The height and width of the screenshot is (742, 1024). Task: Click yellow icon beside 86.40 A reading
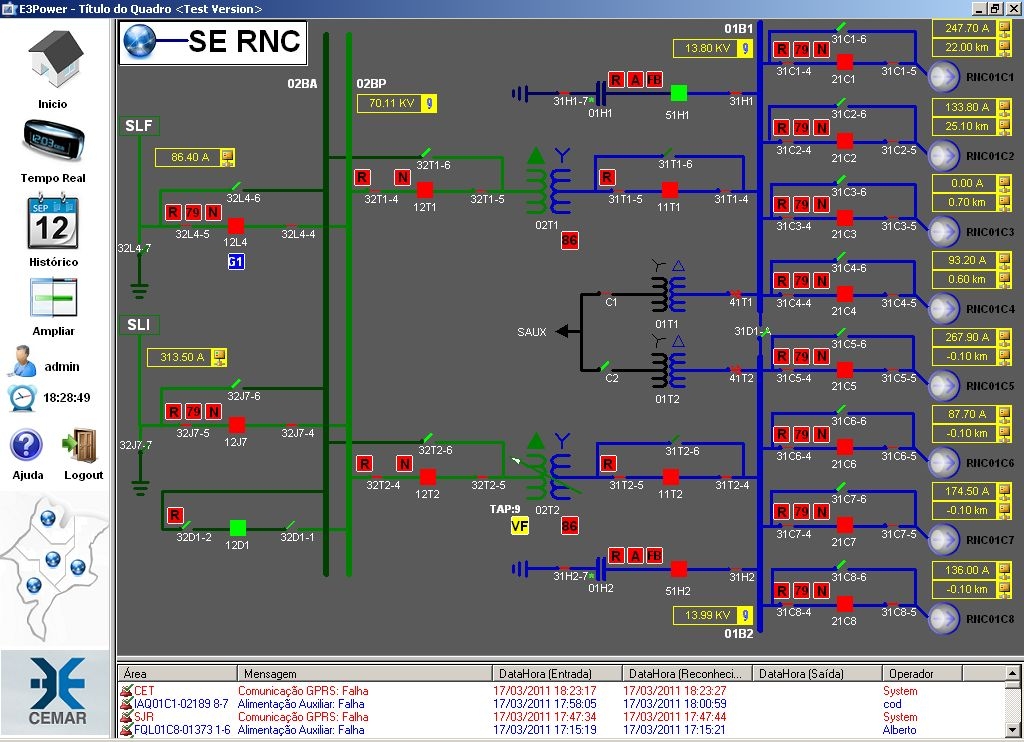tap(227, 157)
